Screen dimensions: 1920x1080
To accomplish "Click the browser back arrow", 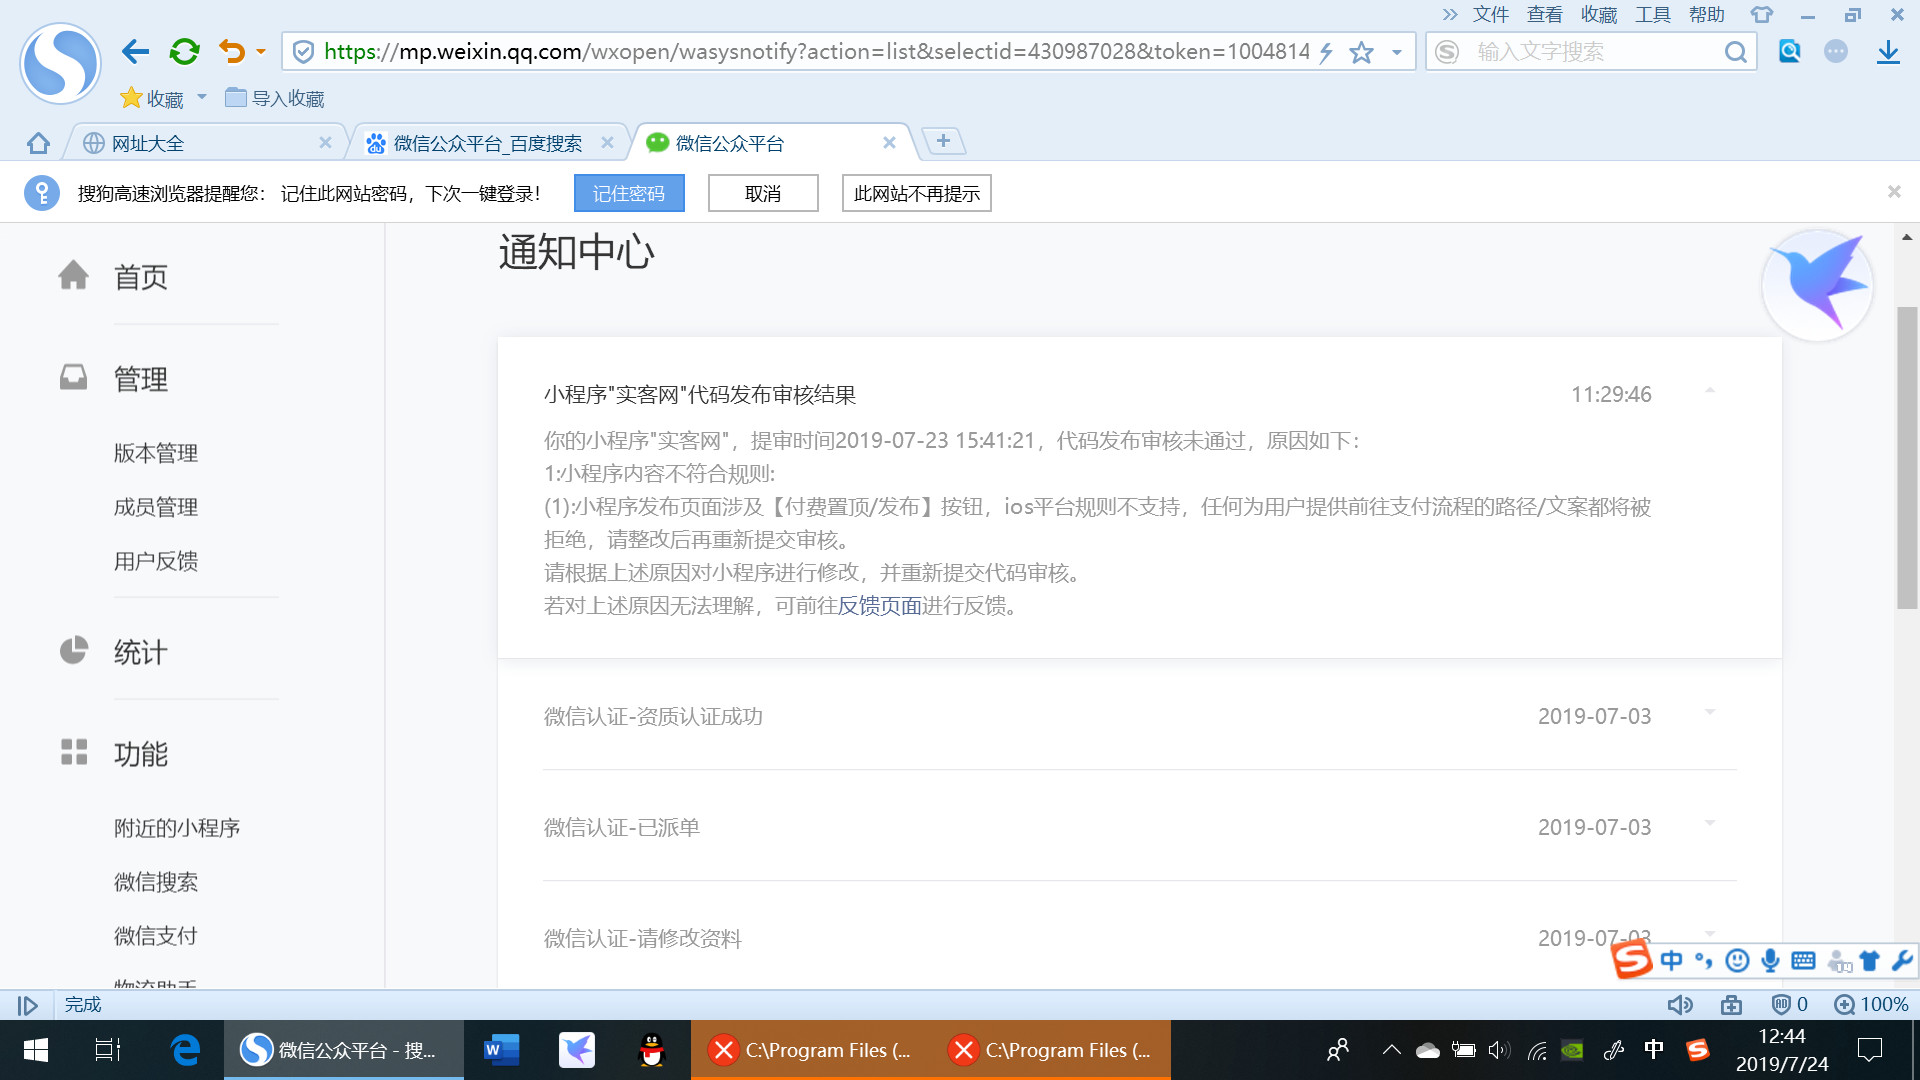I will point(135,52).
